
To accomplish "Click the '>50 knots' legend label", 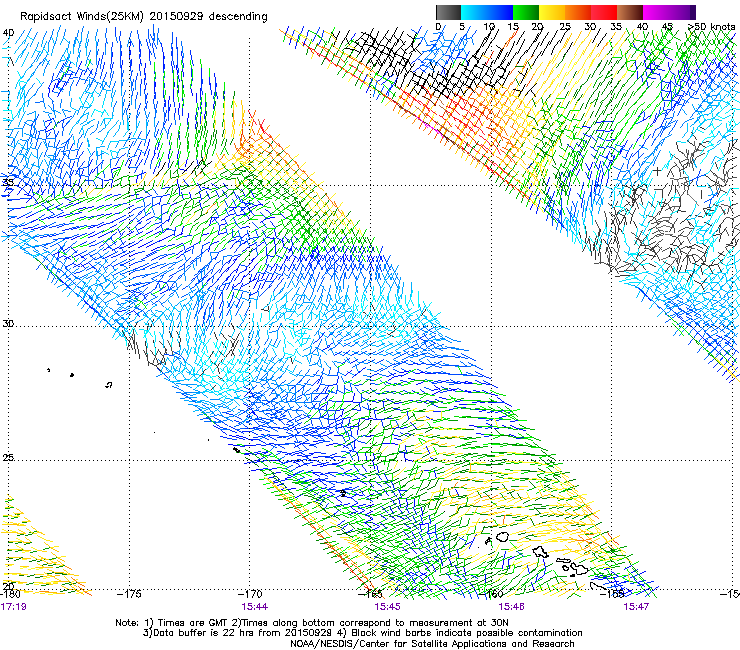I will (x=712, y=26).
